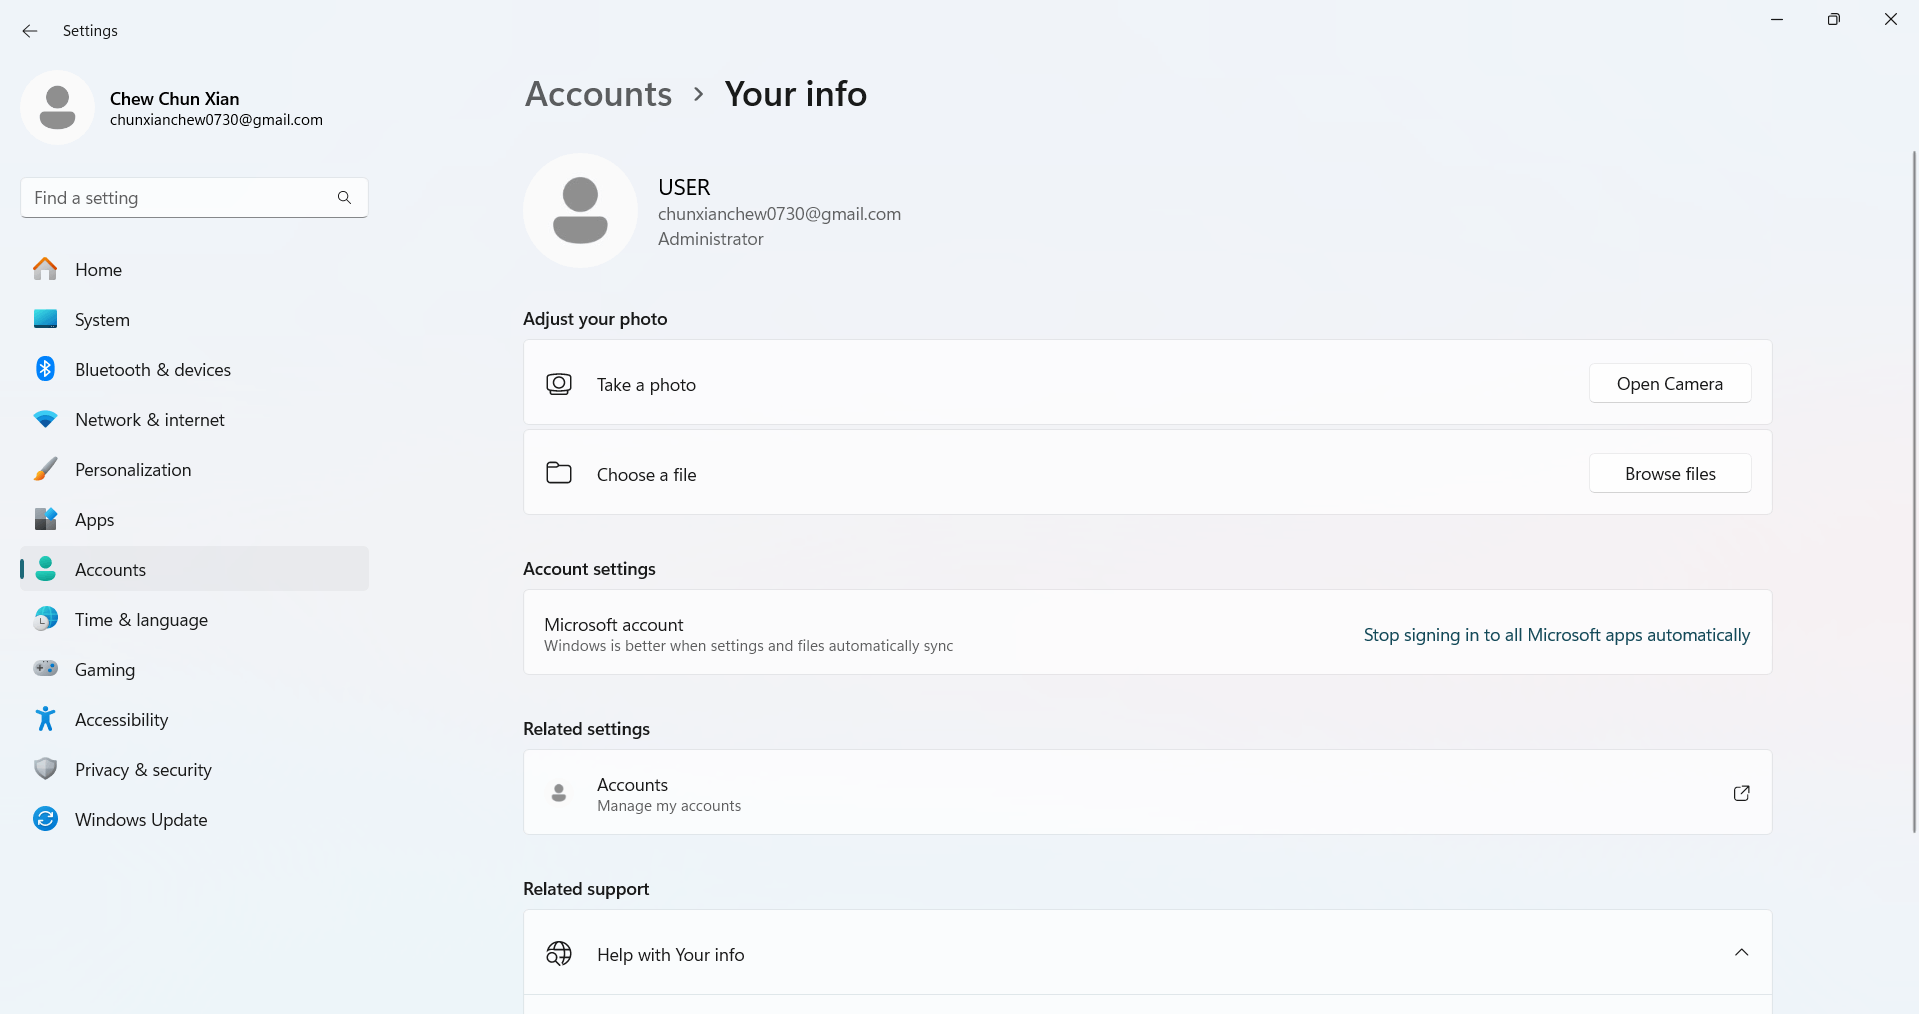Viewport: 1919px width, 1014px height.
Task: Click the search magnifier icon
Action: [344, 198]
